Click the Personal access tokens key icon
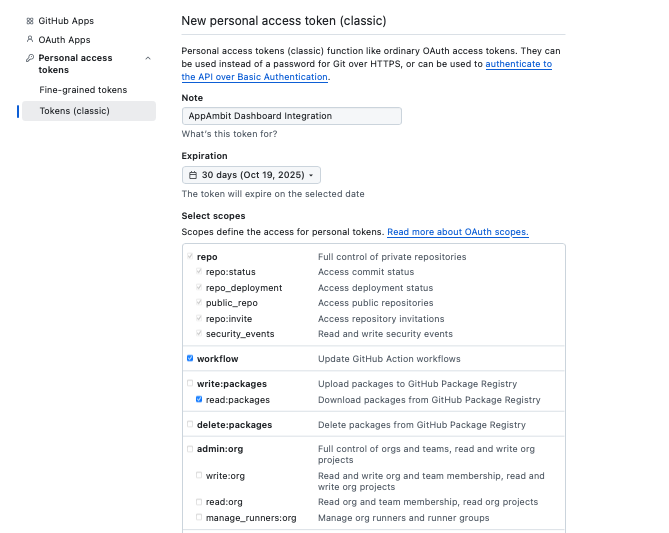 pos(30,58)
